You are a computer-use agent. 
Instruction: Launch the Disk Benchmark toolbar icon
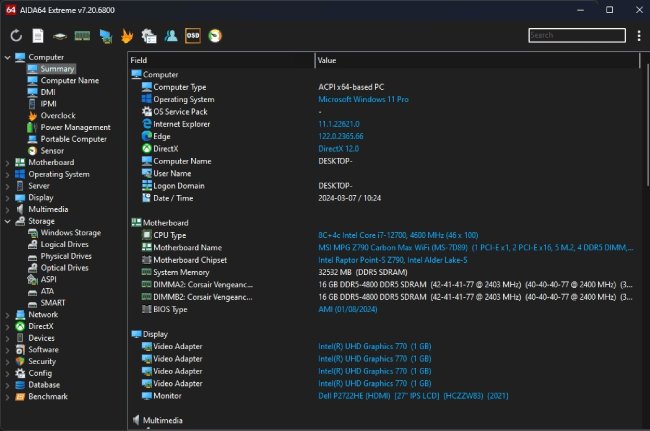pyautogui.click(x=60, y=36)
